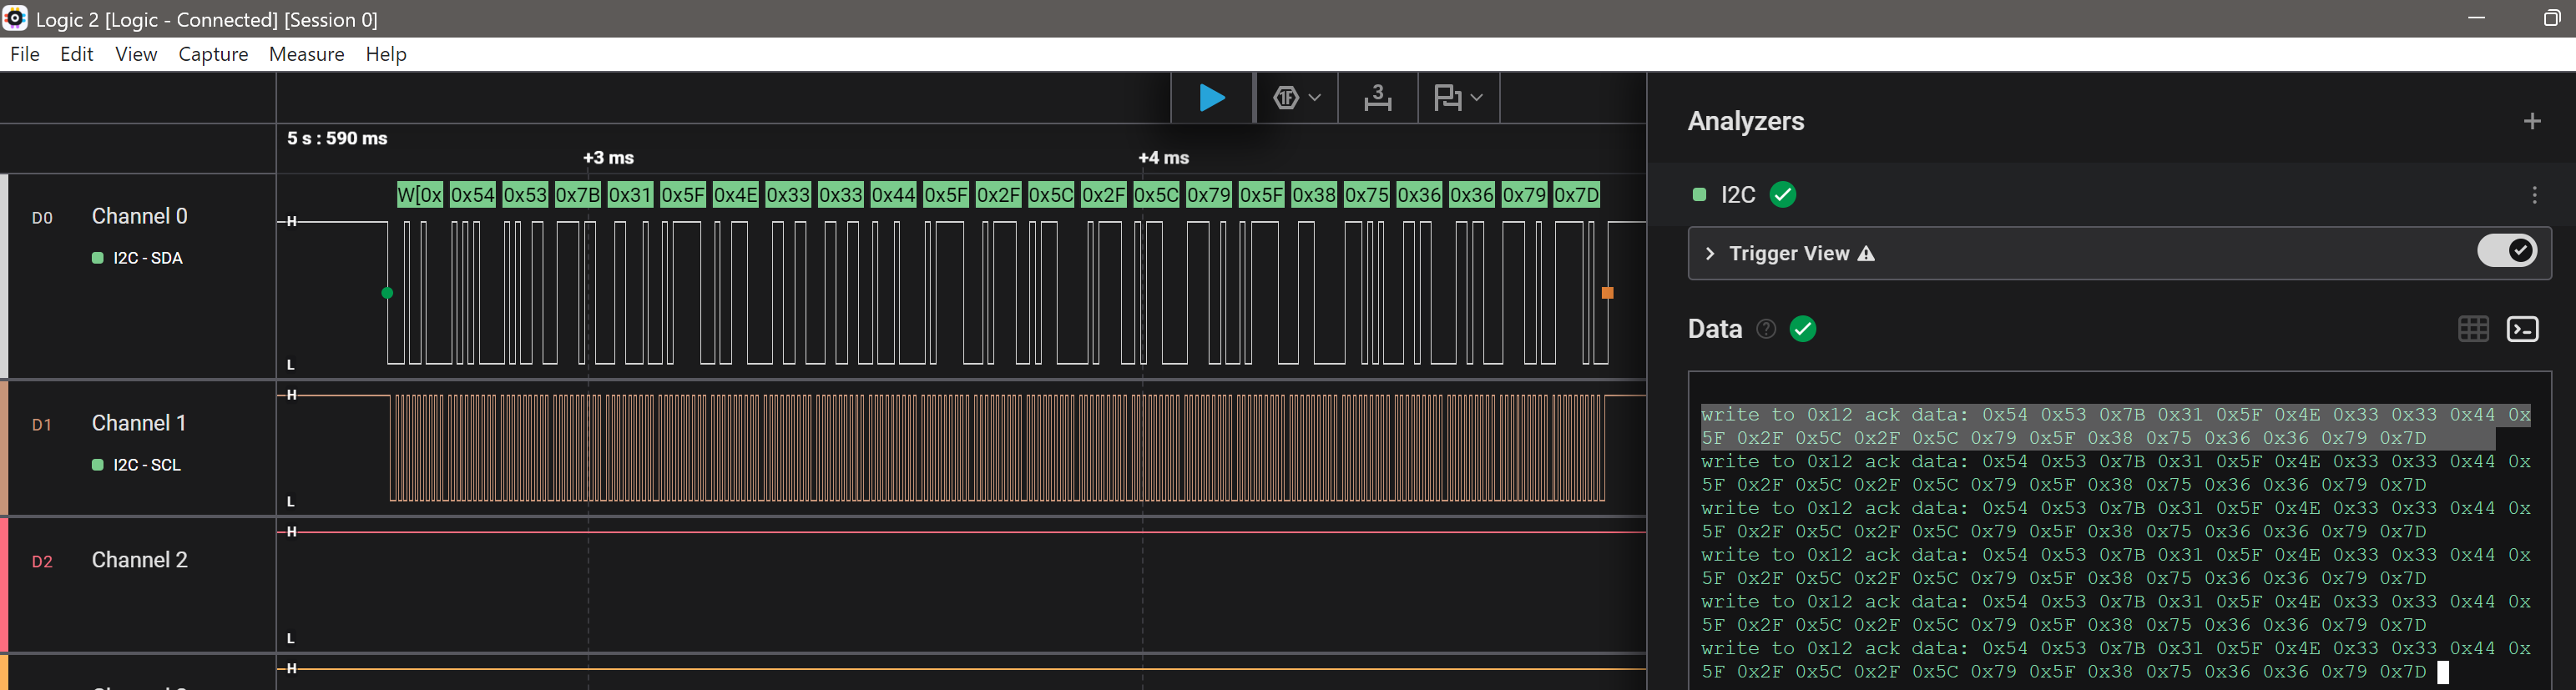This screenshot has height=690, width=2576.
Task: Open the trigger mode dropdown in toolbar
Action: (x=1297, y=98)
